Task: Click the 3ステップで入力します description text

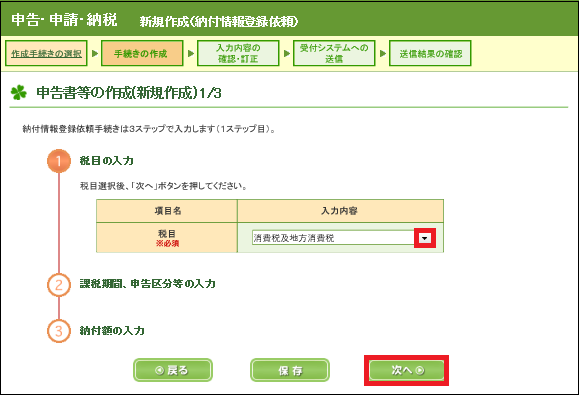Action: 149,129
